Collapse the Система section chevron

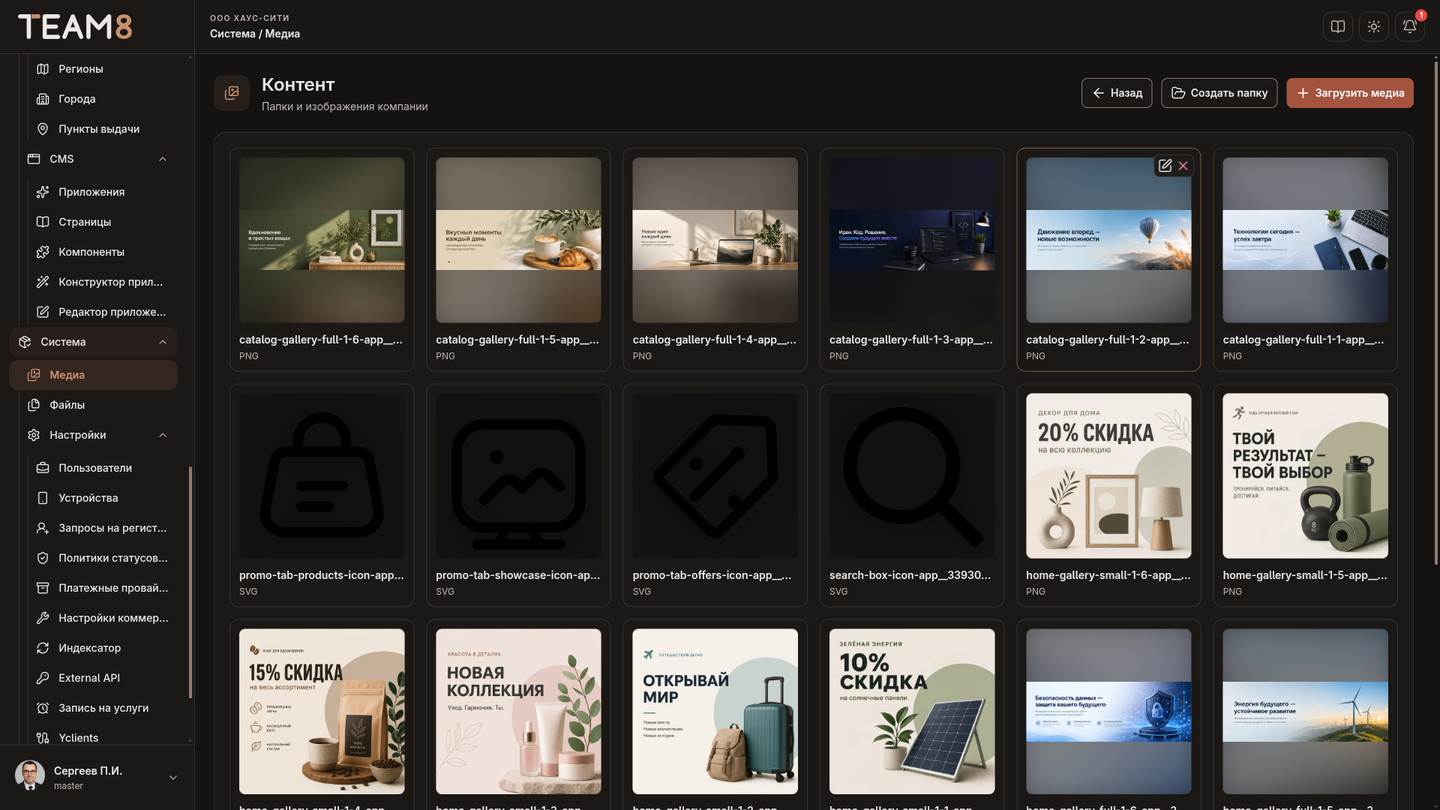[x=162, y=342]
